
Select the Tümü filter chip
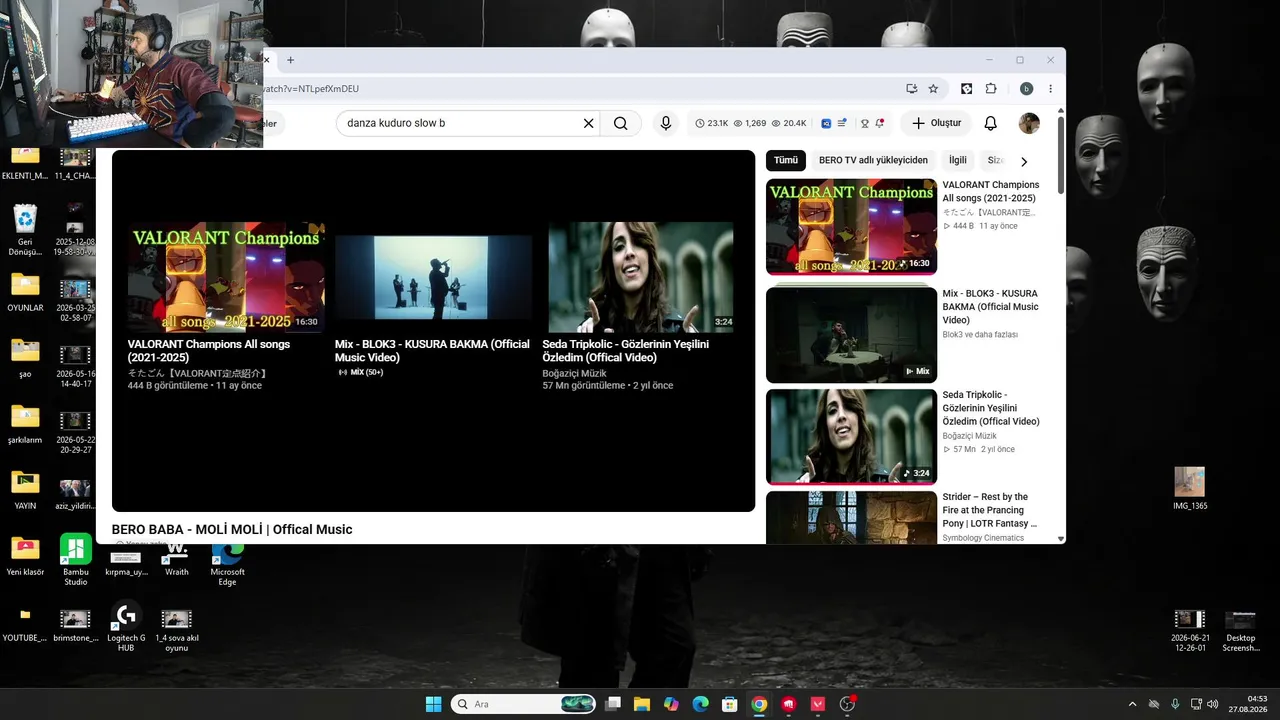[x=786, y=160]
